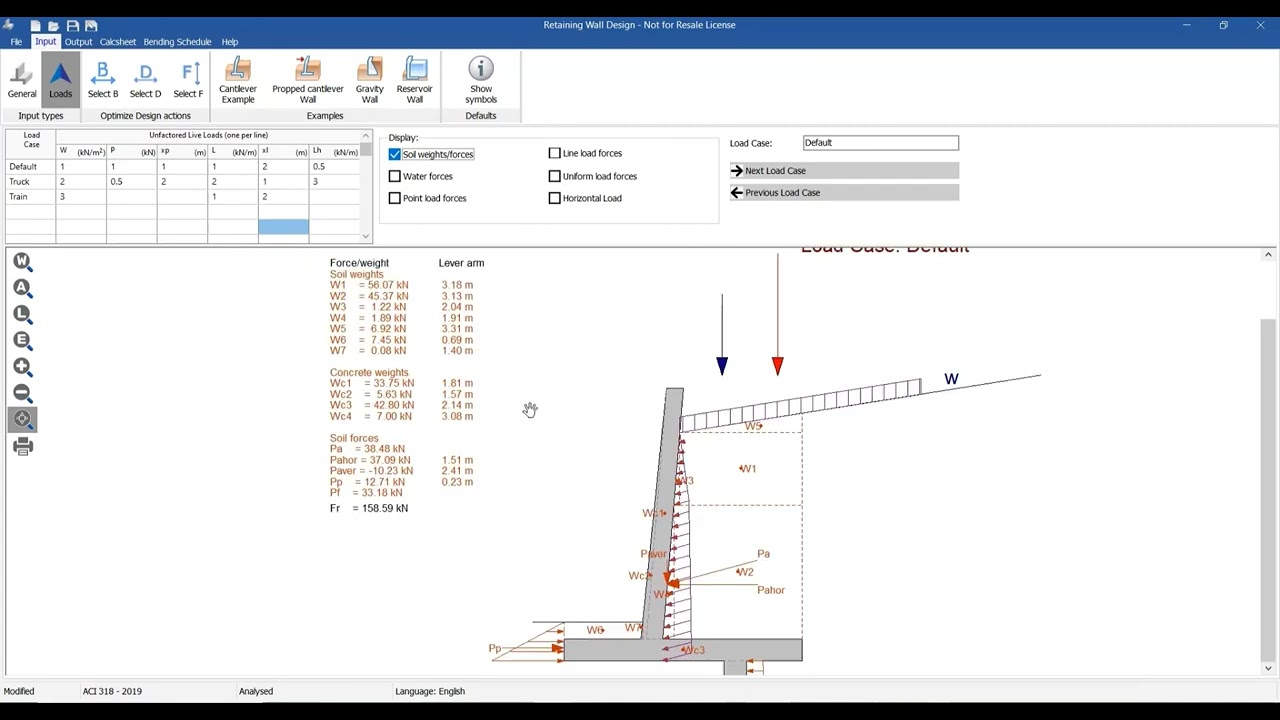Run the Select F optimize action
The height and width of the screenshot is (720, 1280).
[x=188, y=80]
